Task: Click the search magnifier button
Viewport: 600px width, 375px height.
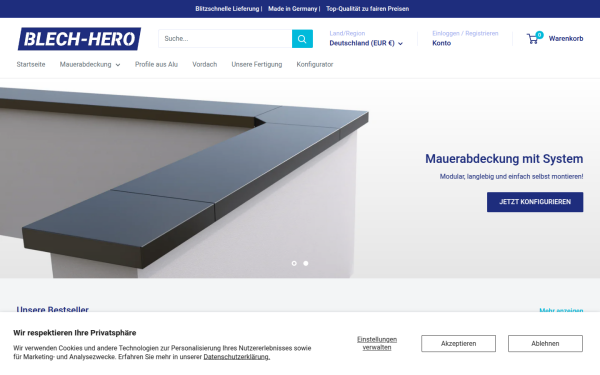Action: (302, 39)
